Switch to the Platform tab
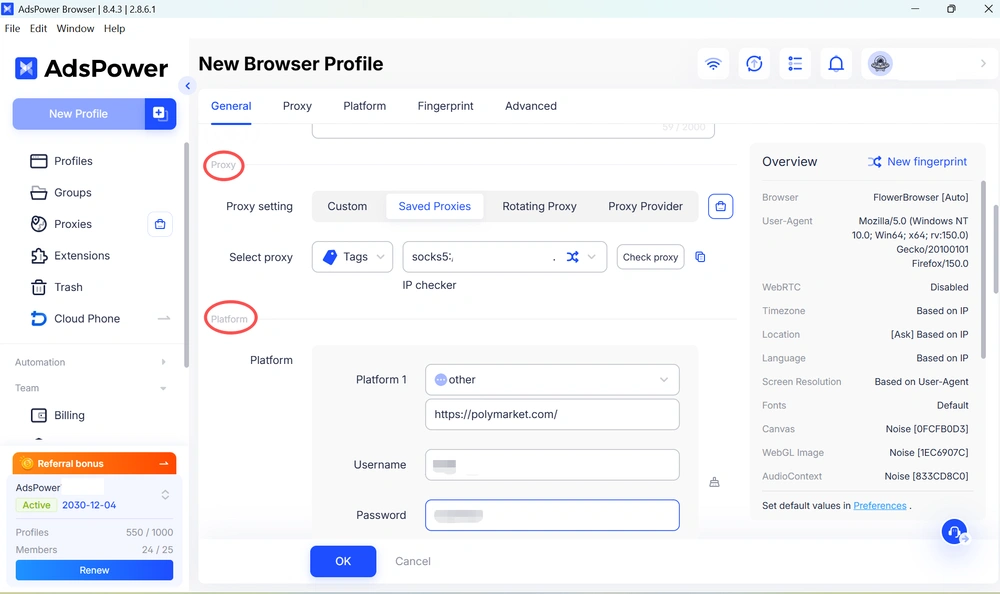 click(x=364, y=106)
